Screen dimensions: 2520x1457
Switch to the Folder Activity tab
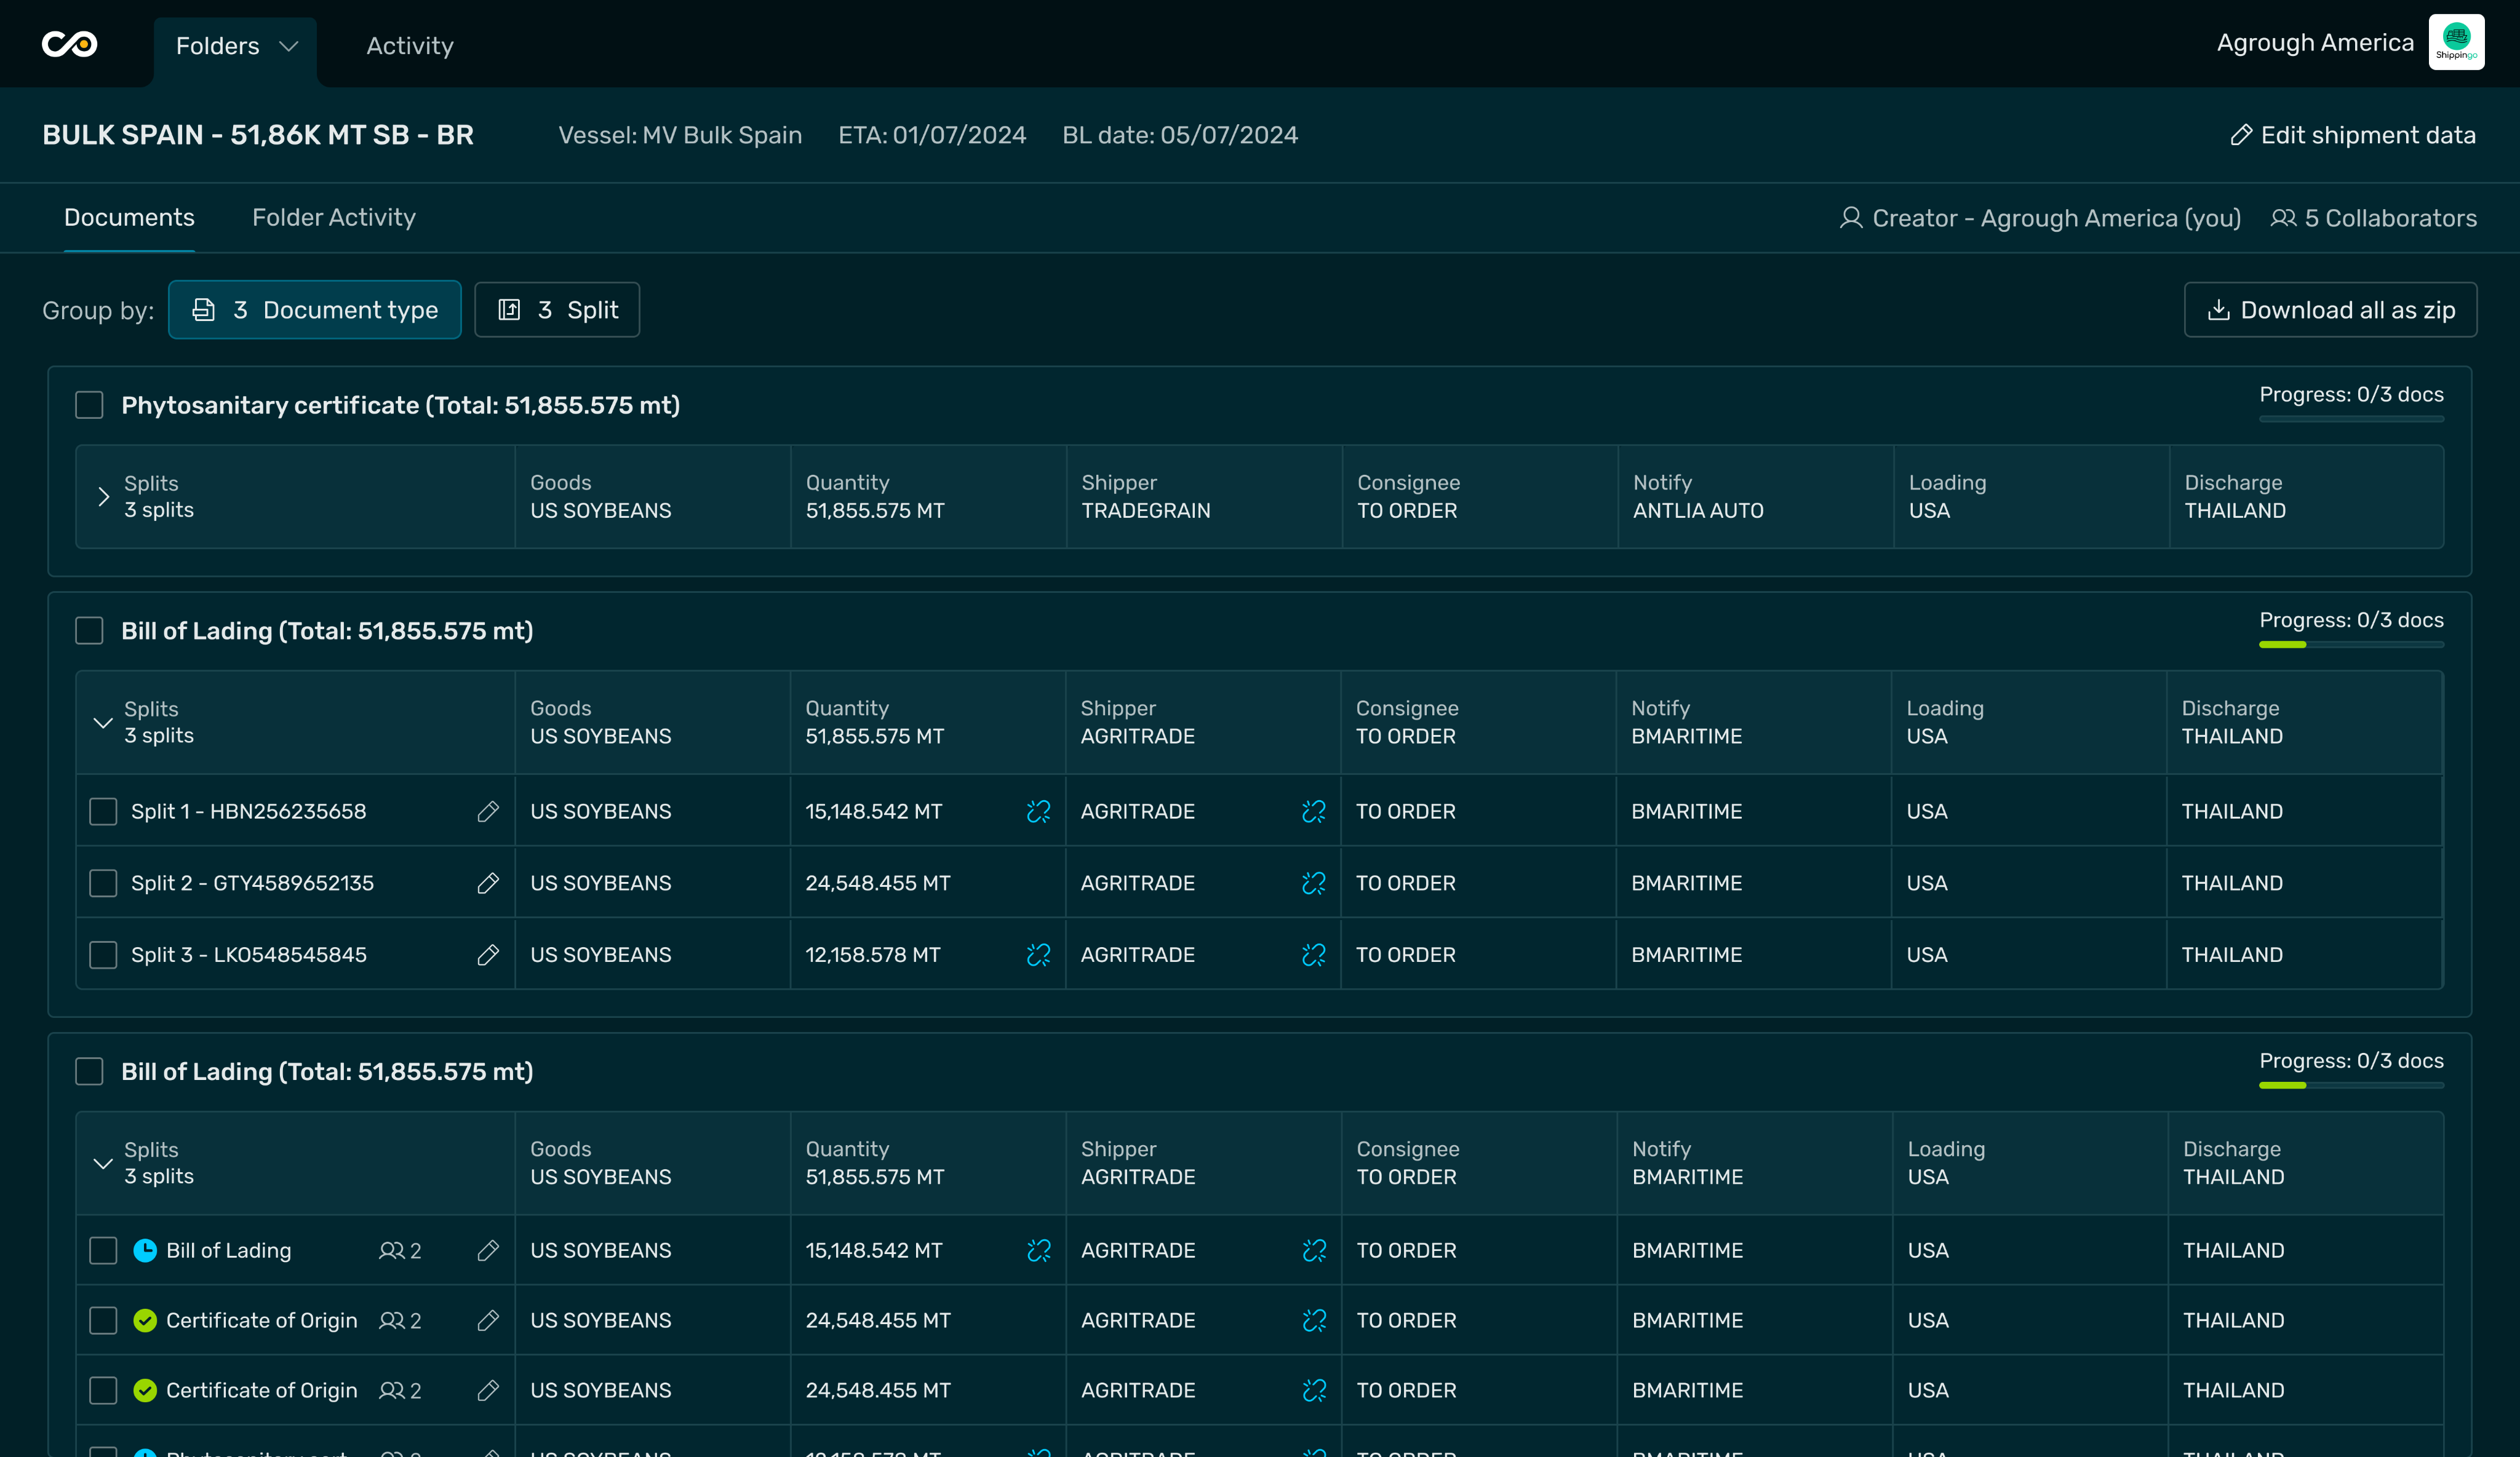[x=333, y=217]
